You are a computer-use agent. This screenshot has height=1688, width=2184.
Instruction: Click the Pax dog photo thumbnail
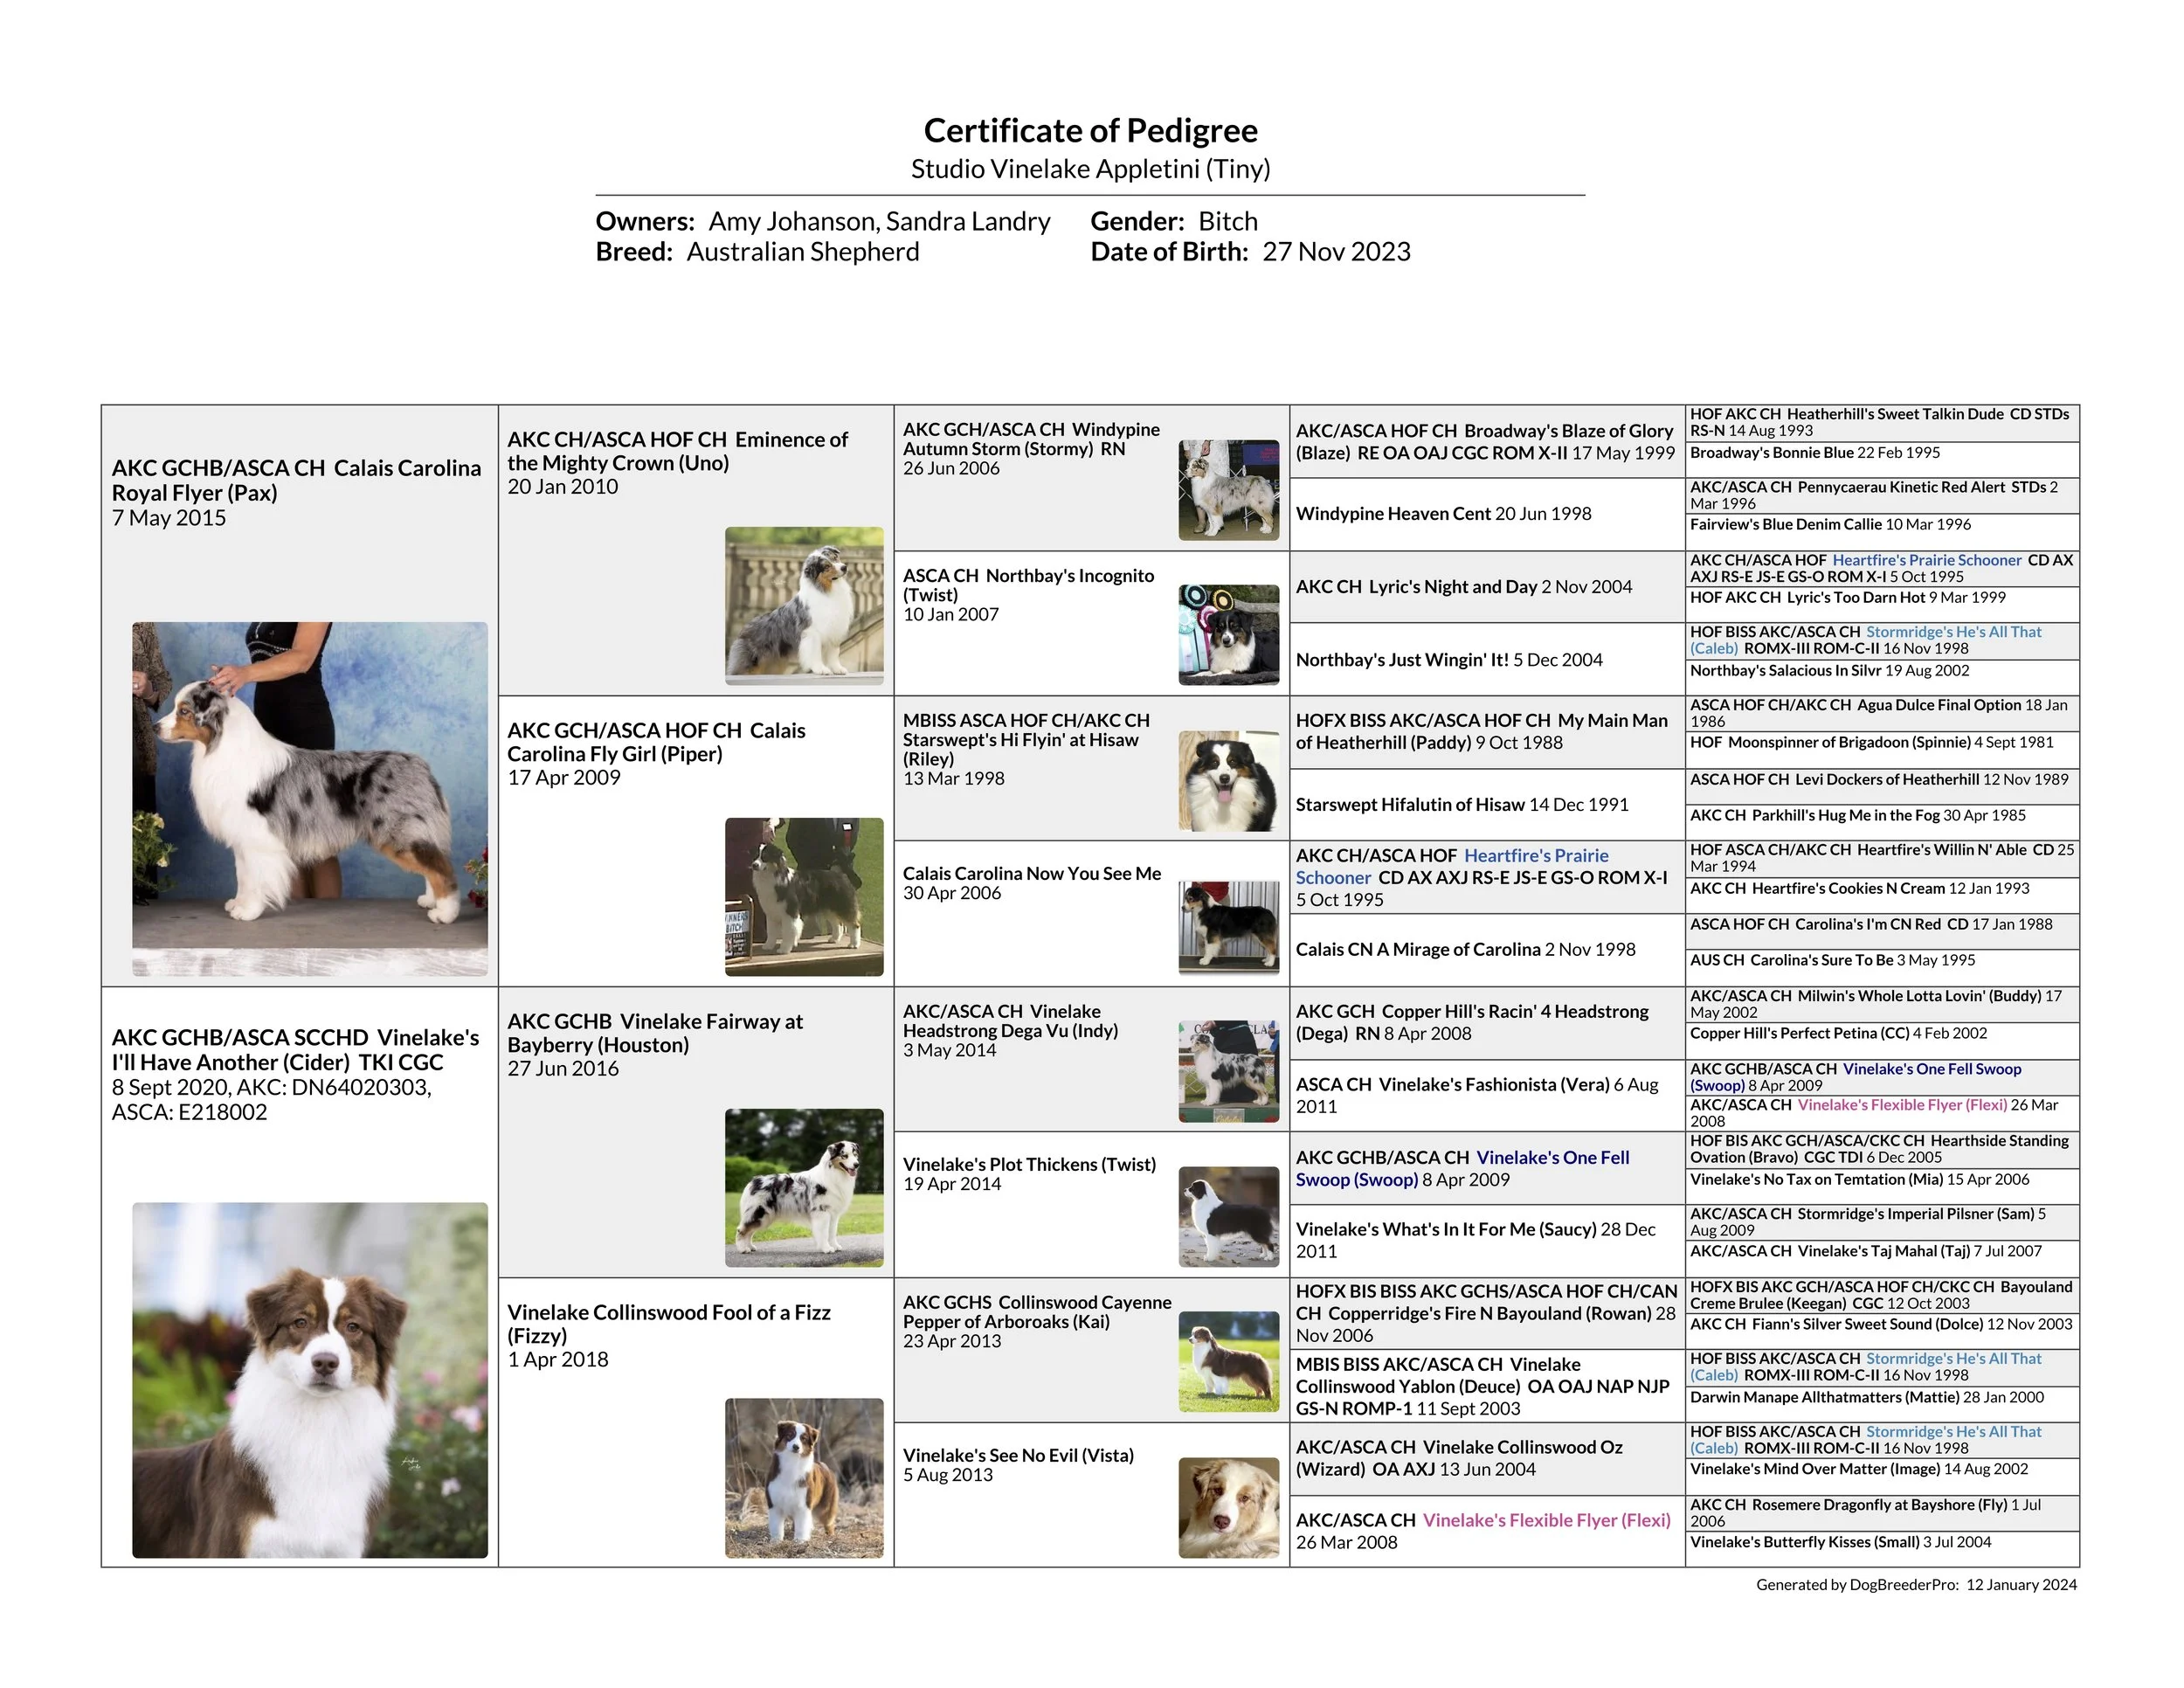(x=310, y=797)
